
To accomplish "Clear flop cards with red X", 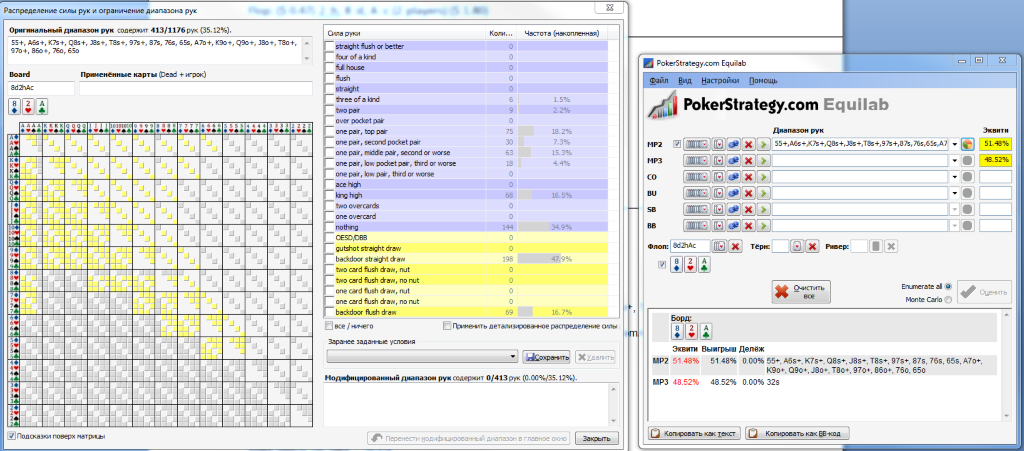I will (735, 246).
